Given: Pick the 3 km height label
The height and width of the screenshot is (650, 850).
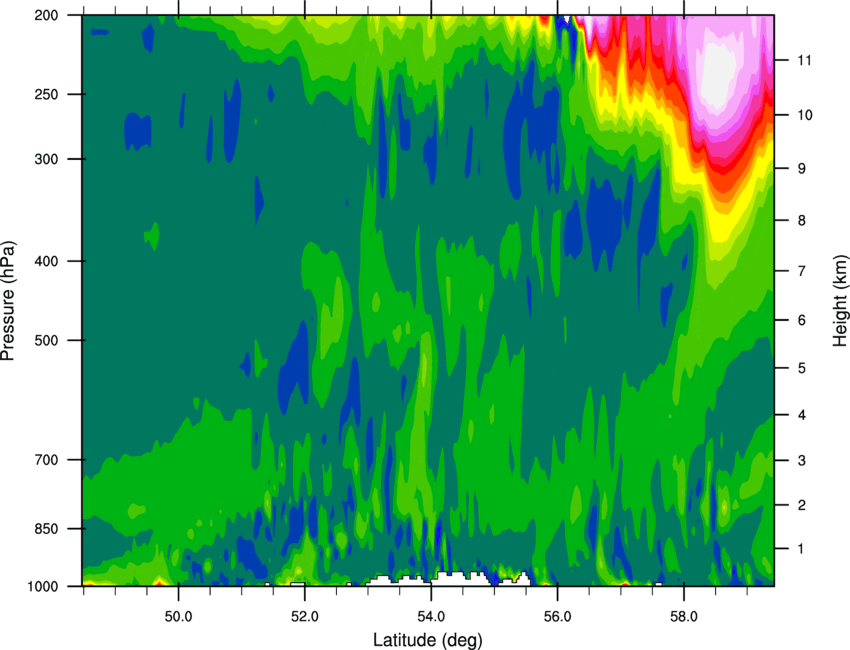Looking at the screenshot, I should tap(802, 461).
